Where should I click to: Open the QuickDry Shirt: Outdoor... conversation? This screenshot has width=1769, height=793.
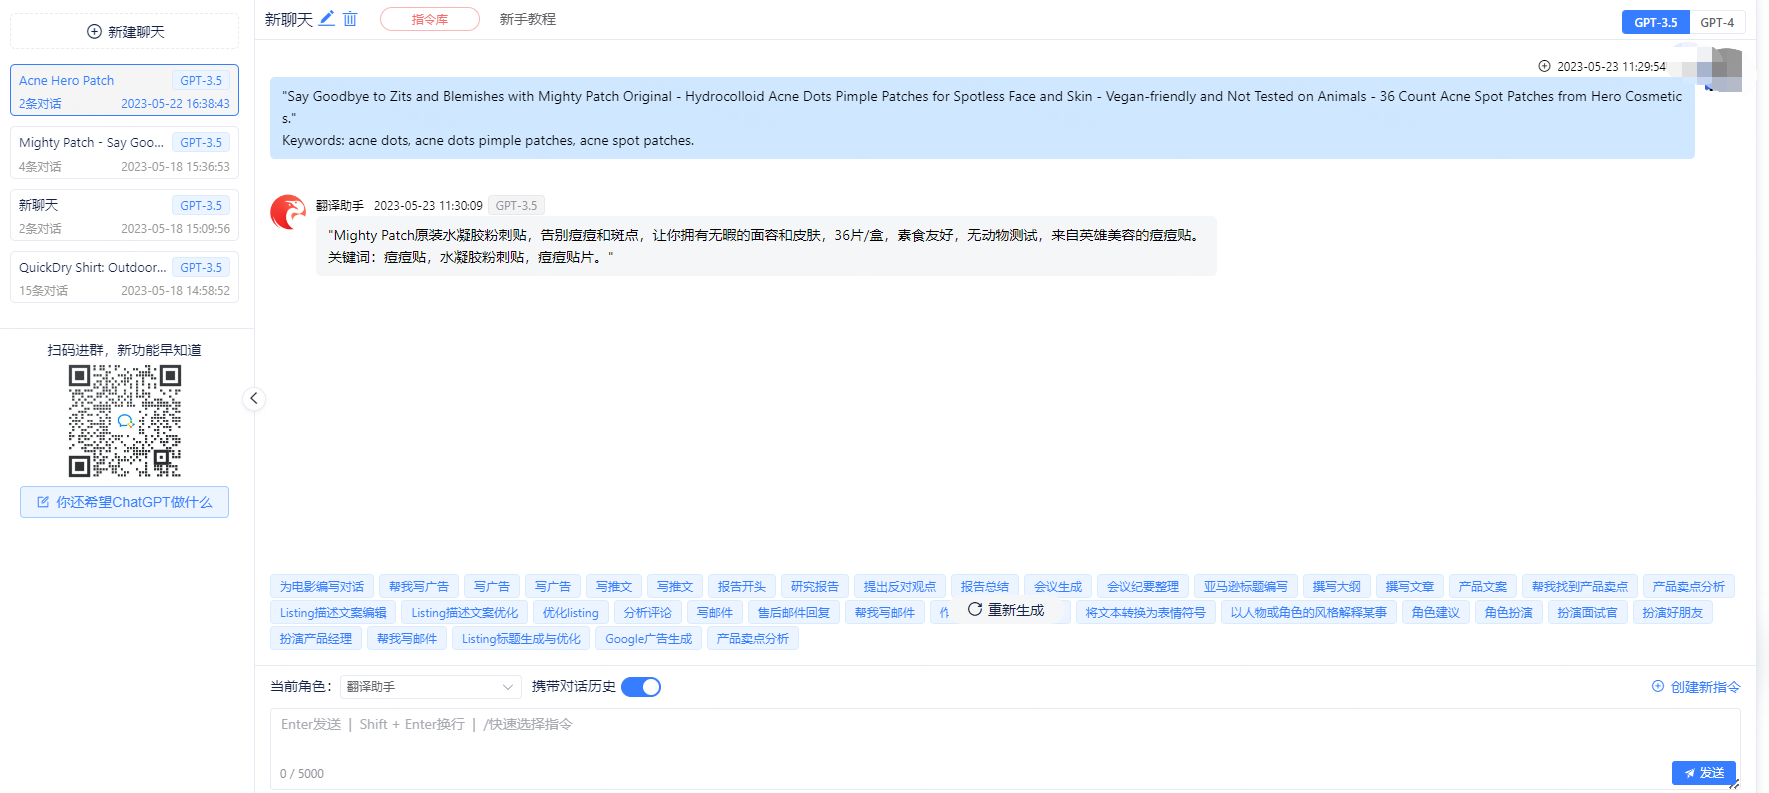point(125,277)
